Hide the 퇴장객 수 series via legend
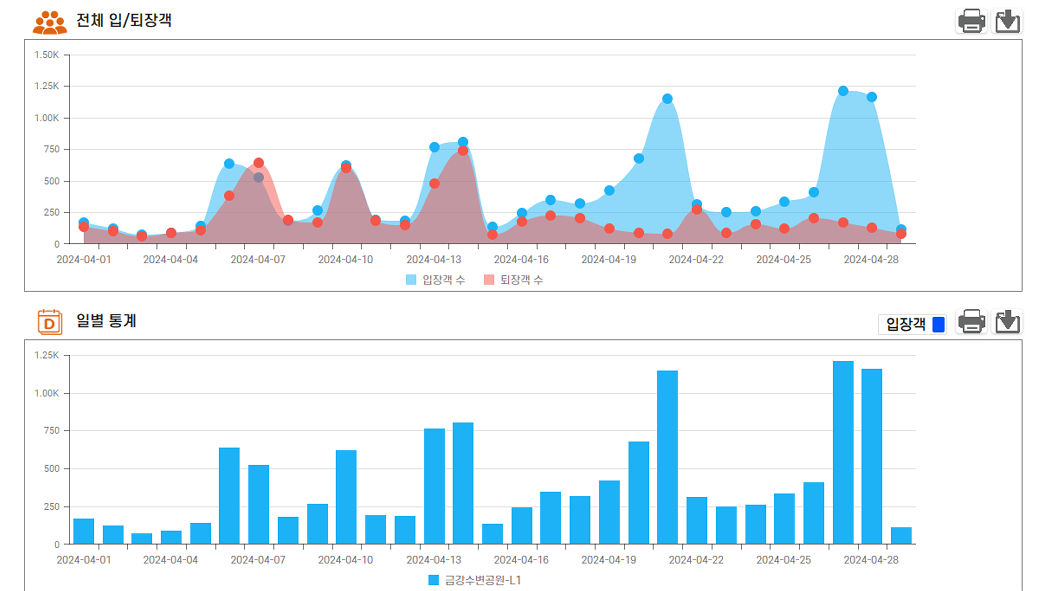This screenshot has height=591, width=1050. (514, 280)
